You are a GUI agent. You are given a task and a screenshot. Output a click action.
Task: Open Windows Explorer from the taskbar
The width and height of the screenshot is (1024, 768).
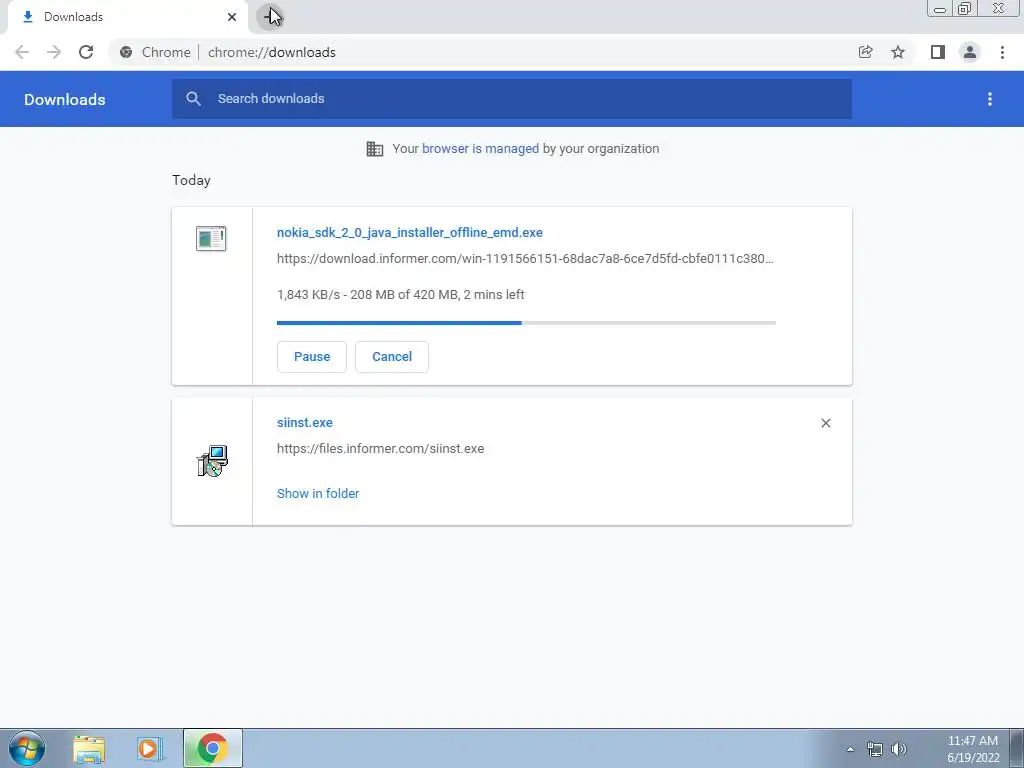89,749
